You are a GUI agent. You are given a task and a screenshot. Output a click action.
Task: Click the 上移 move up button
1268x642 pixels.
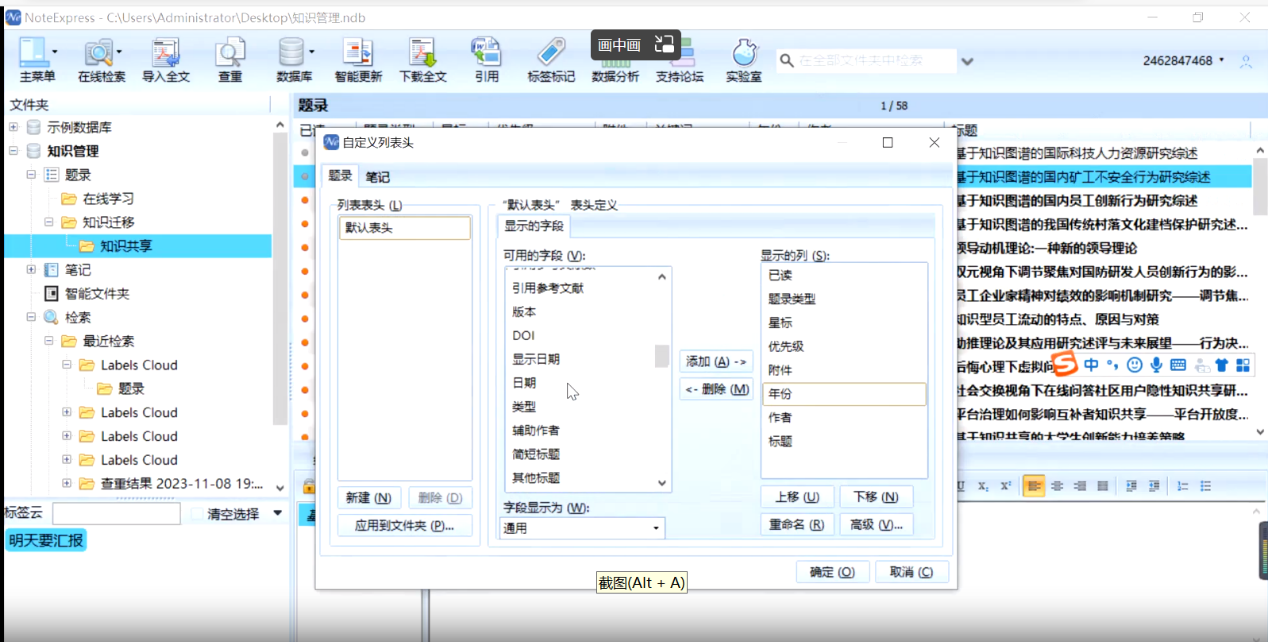pyautogui.click(x=796, y=497)
